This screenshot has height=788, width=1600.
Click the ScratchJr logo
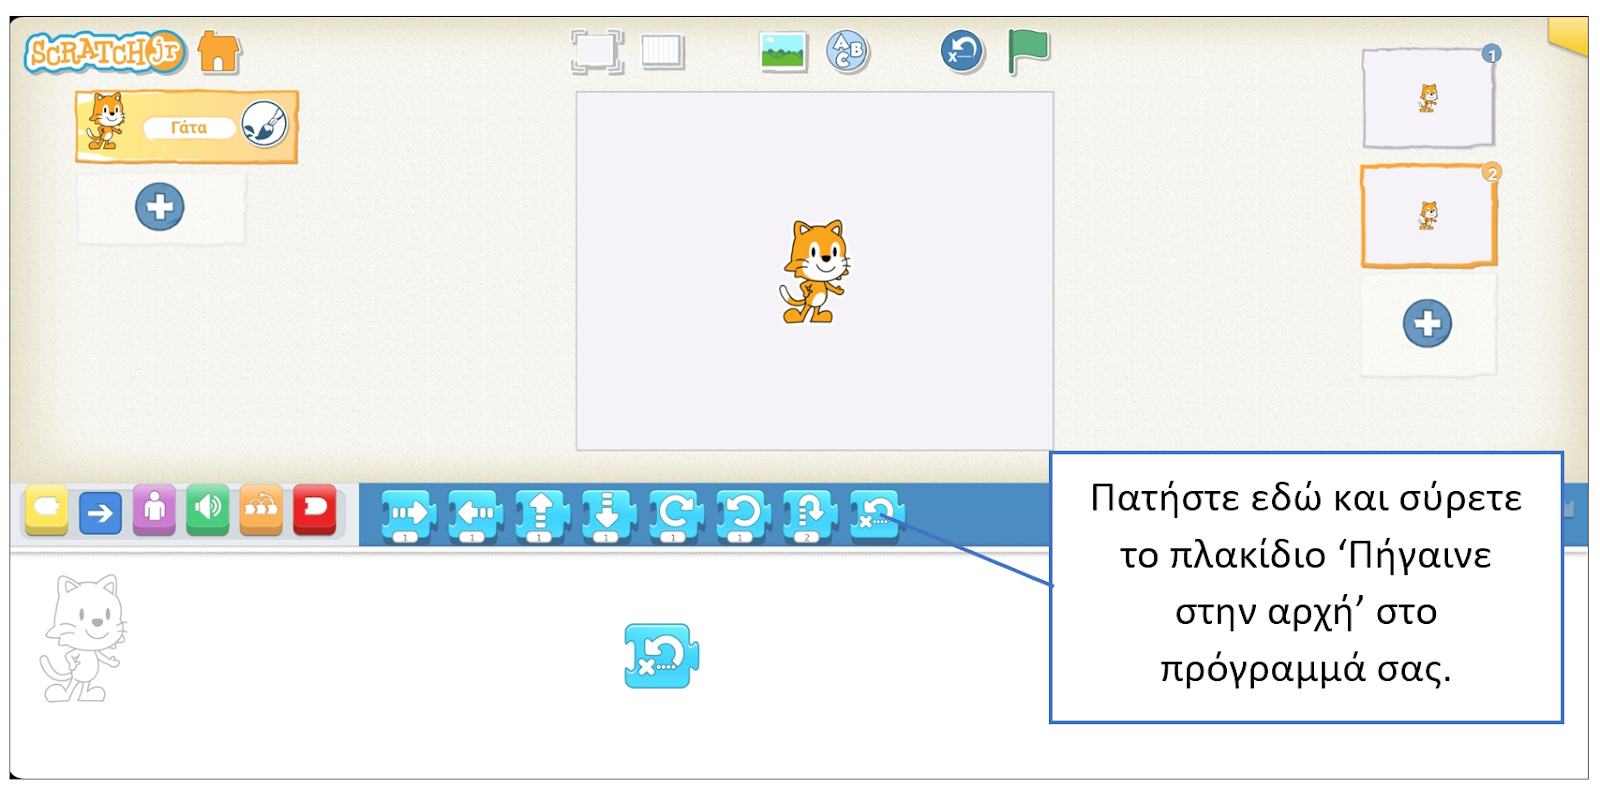(105, 52)
